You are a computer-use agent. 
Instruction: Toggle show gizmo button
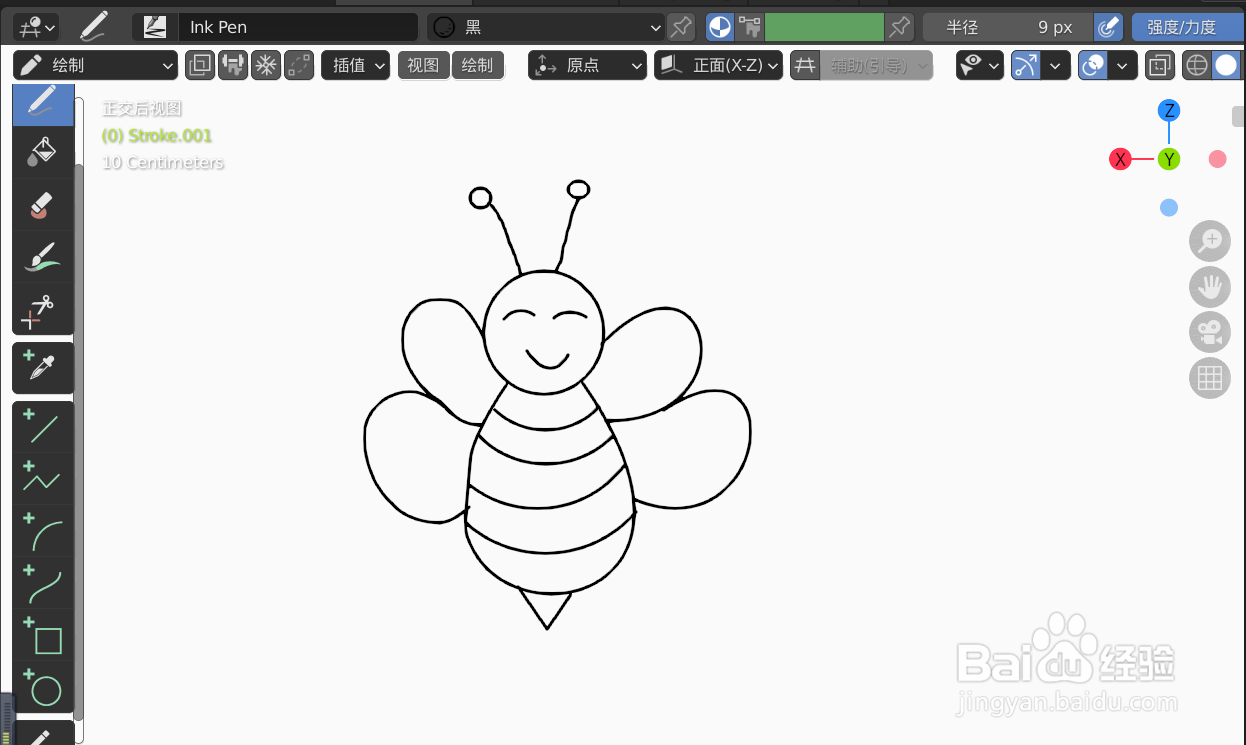(x=1026, y=66)
